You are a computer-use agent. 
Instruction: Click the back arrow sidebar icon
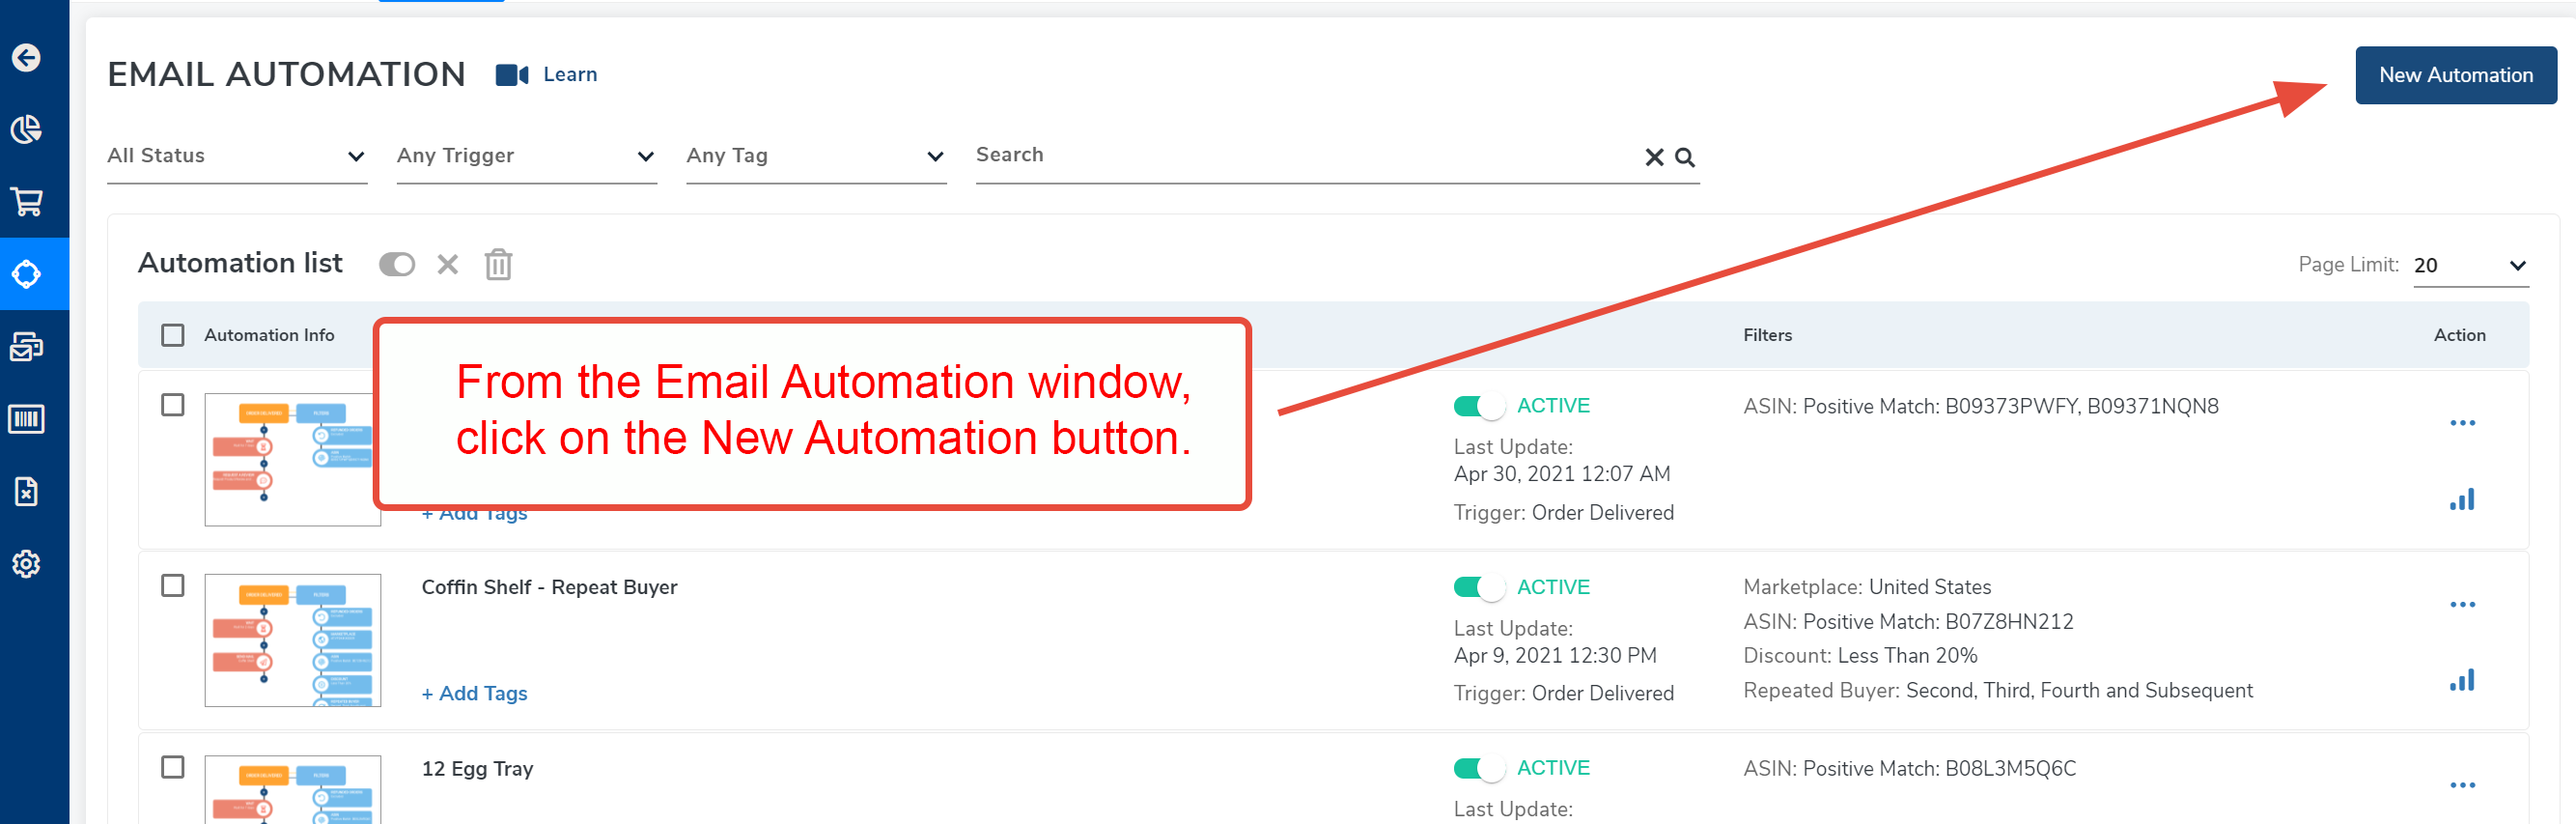click(x=27, y=58)
